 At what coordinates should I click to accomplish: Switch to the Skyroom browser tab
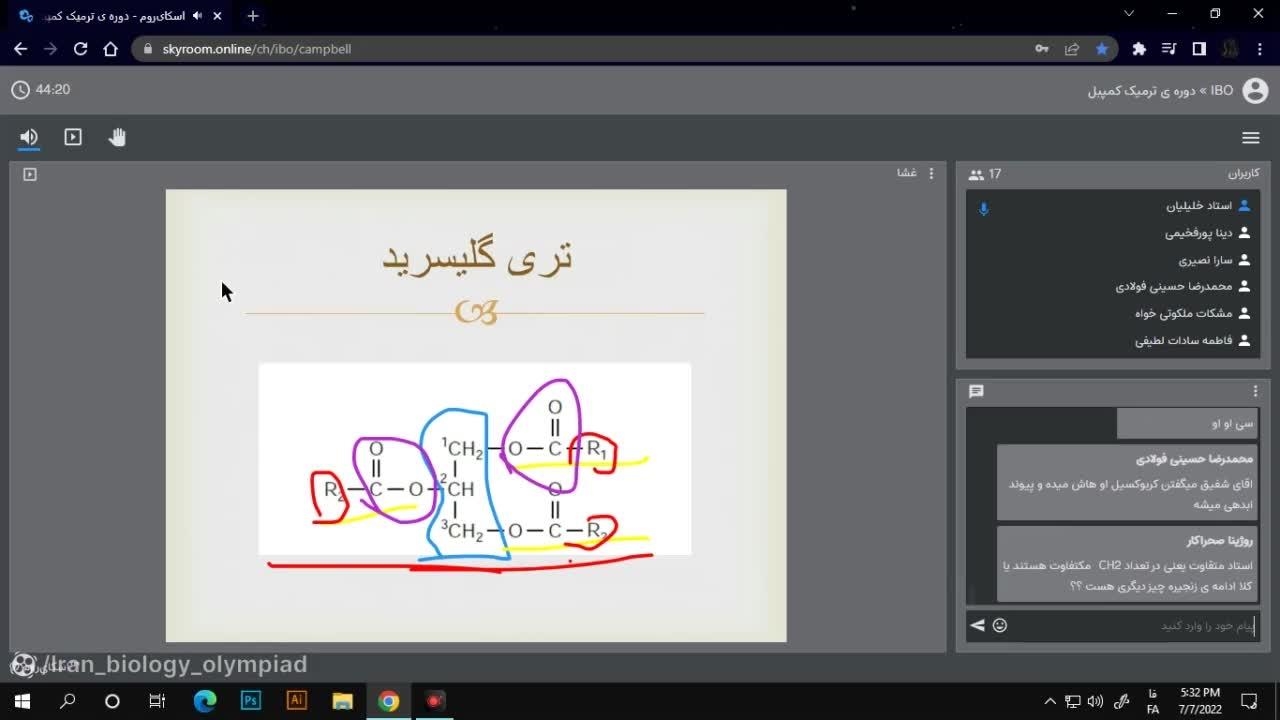(120, 16)
